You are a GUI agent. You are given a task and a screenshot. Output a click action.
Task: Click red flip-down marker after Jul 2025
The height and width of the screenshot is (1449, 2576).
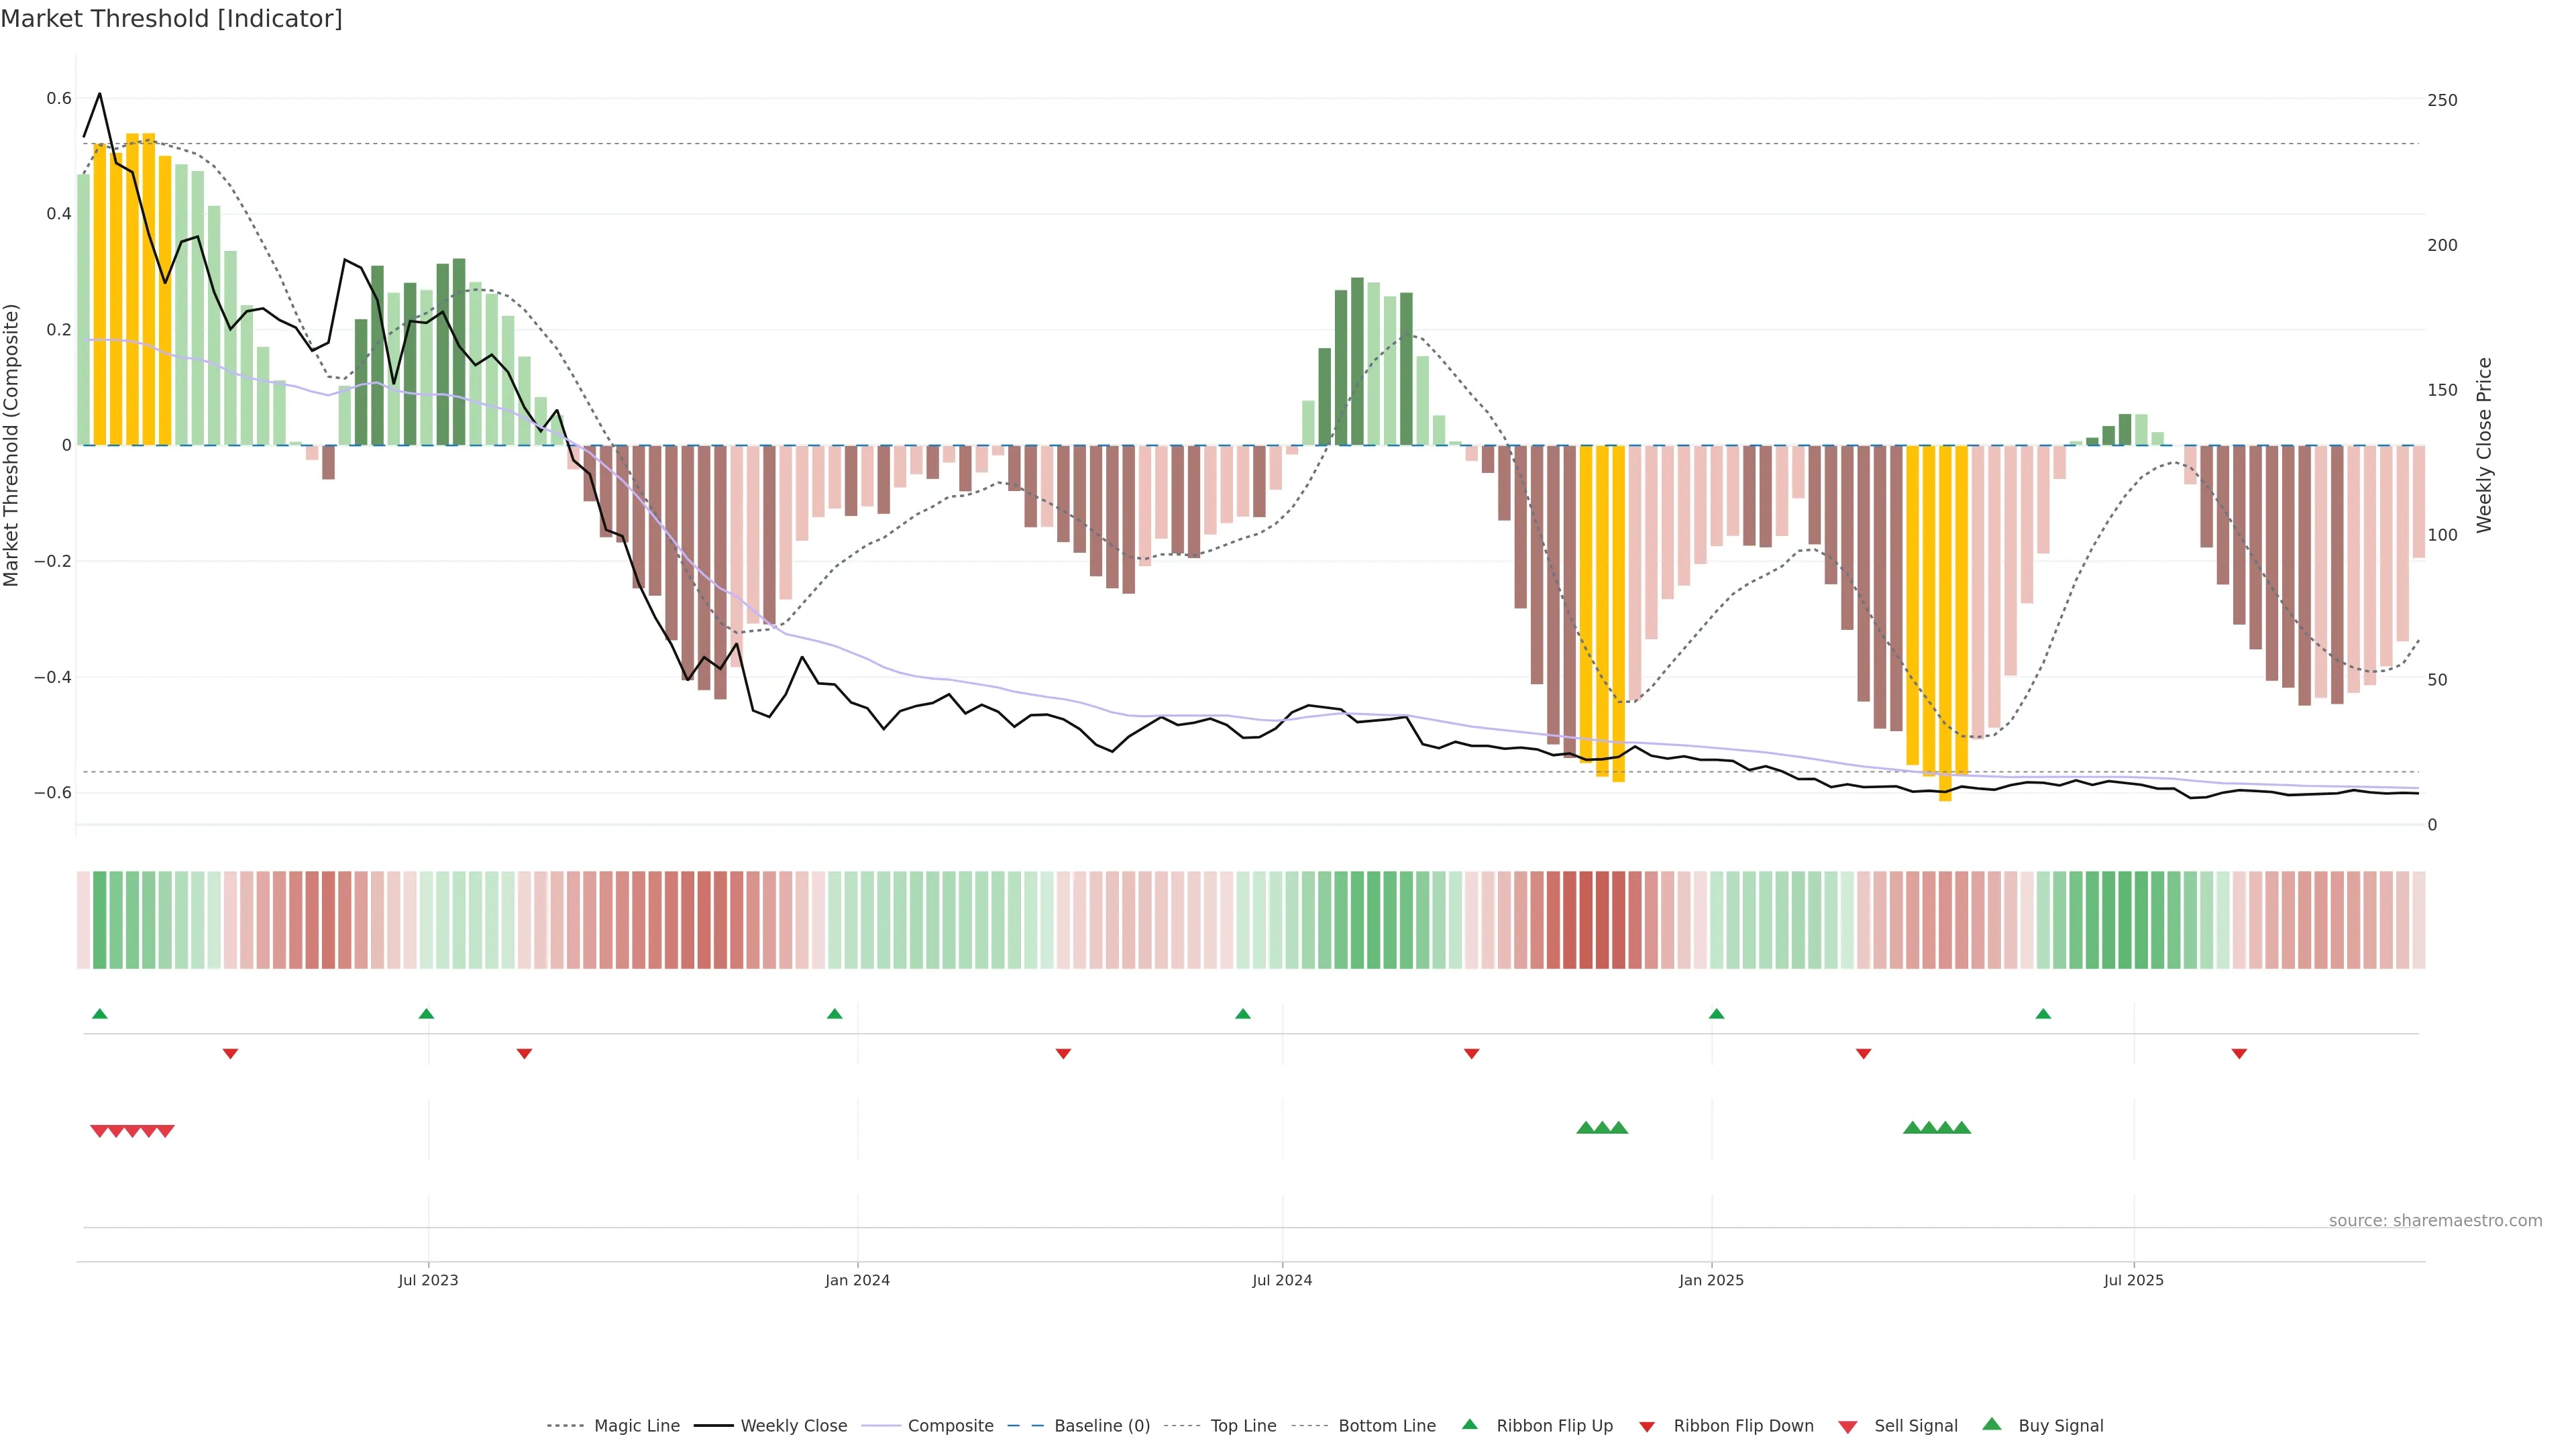click(2239, 1054)
